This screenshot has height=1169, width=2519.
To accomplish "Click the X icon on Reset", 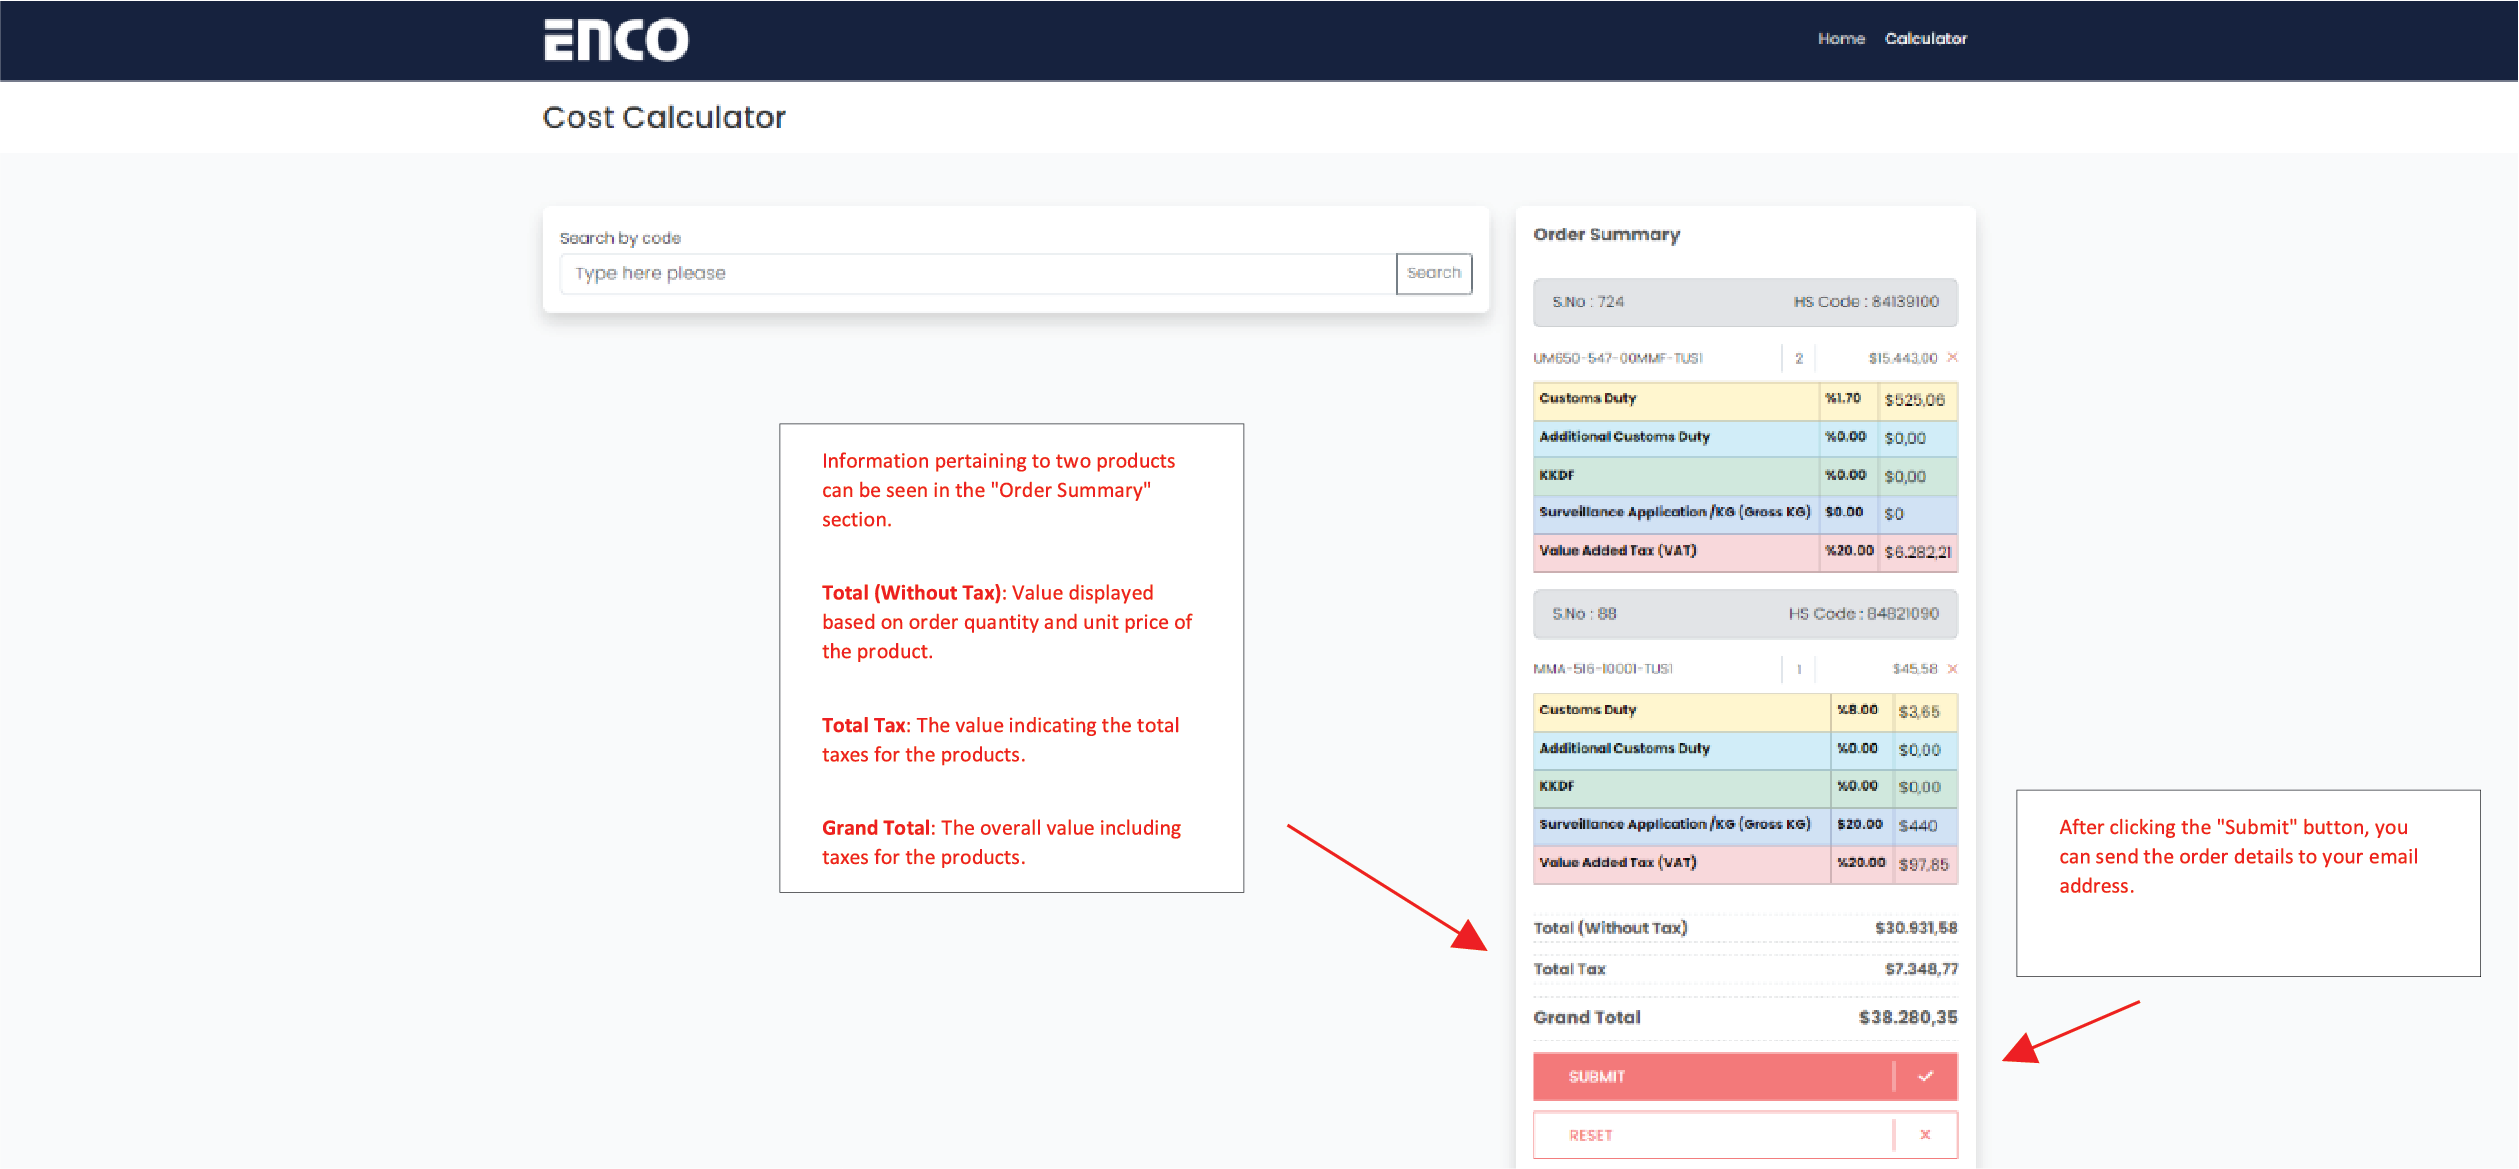I will [x=1925, y=1135].
